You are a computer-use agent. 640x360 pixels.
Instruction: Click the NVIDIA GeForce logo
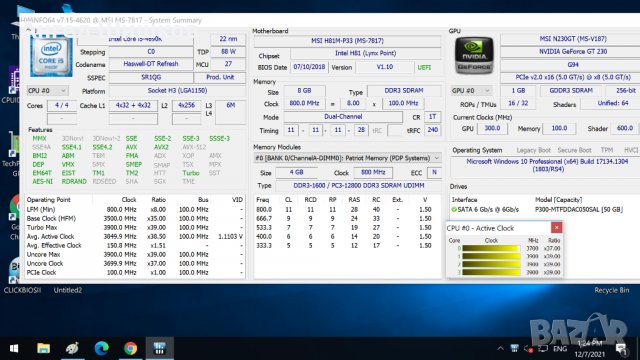(x=473, y=56)
